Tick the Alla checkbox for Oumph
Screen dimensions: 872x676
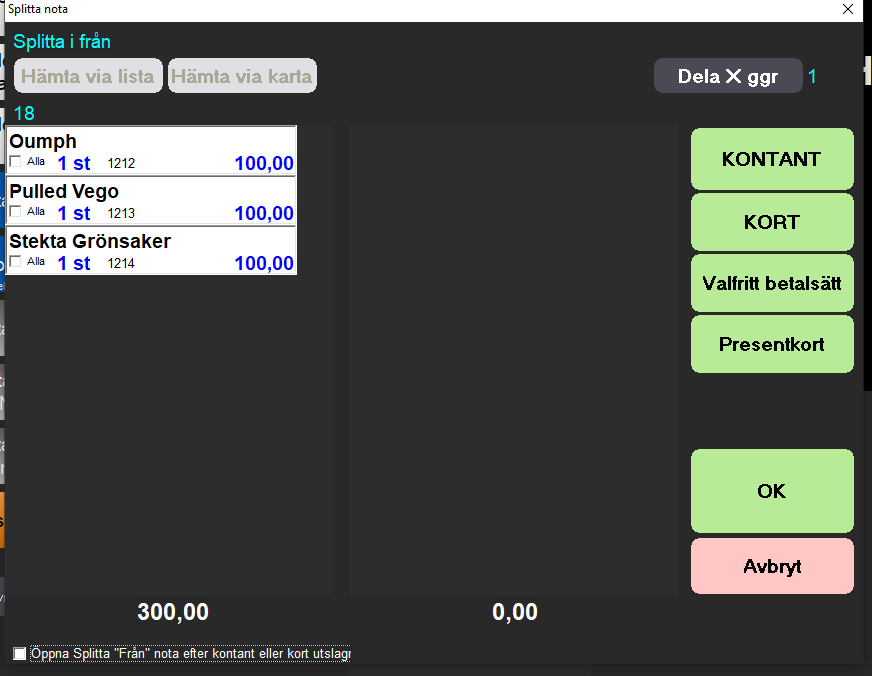coord(15,162)
